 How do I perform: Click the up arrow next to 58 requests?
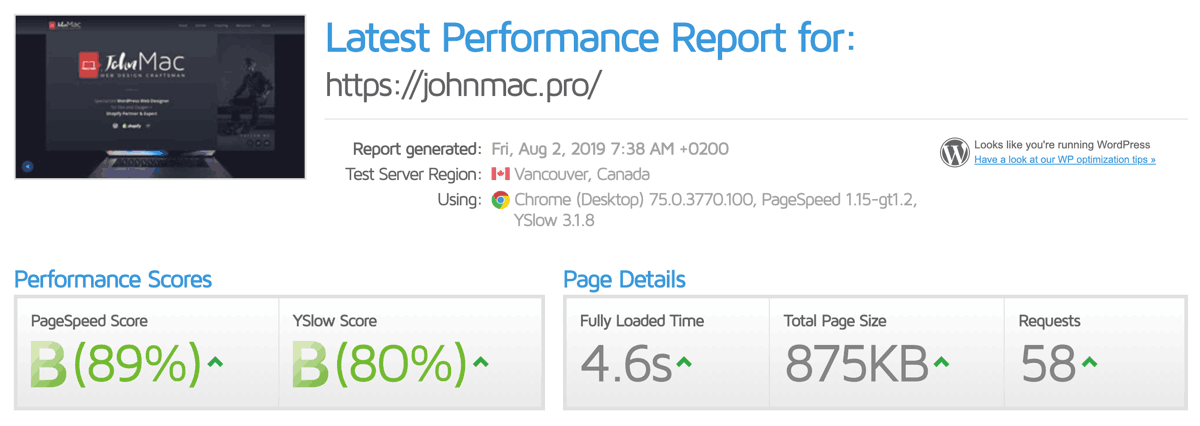coord(1089,362)
